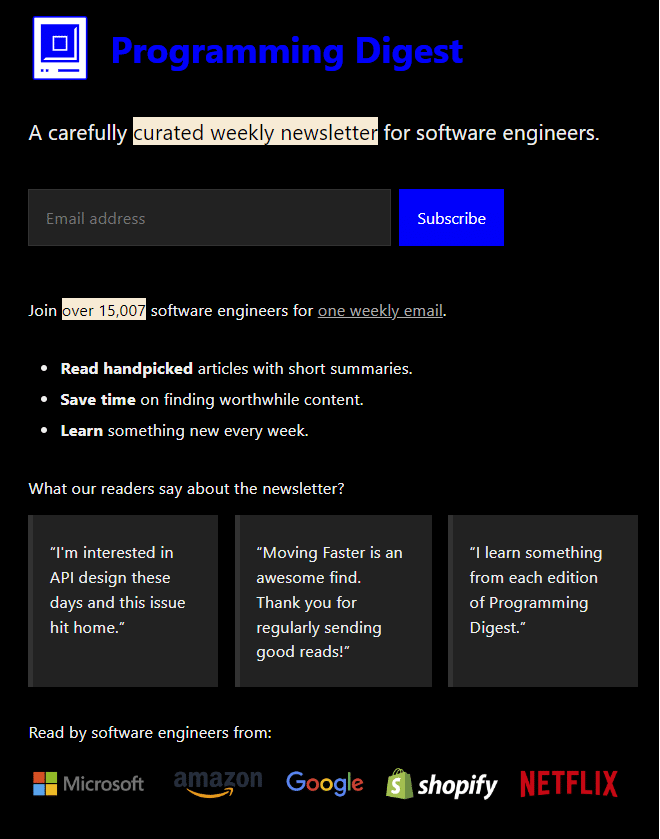The width and height of the screenshot is (660, 839).
Task: Click the Amazon logo
Action: click(x=218, y=783)
